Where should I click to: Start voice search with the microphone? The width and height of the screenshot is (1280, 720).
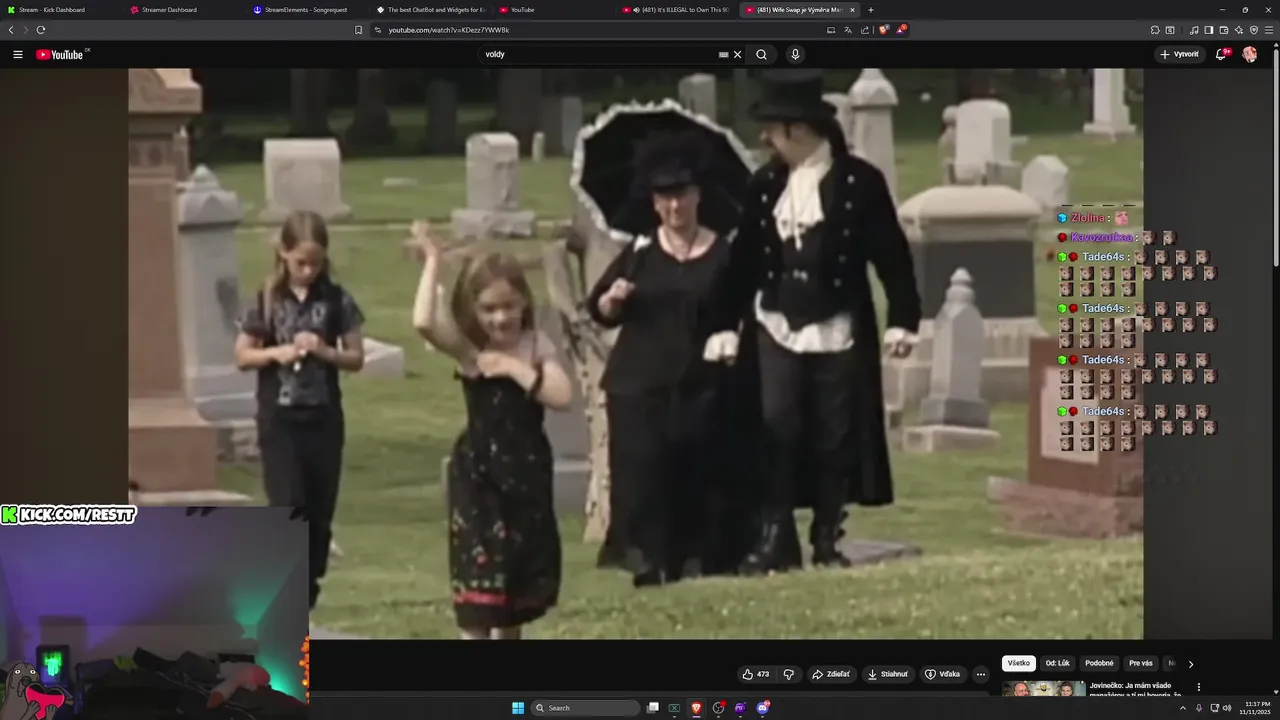pyautogui.click(x=795, y=54)
